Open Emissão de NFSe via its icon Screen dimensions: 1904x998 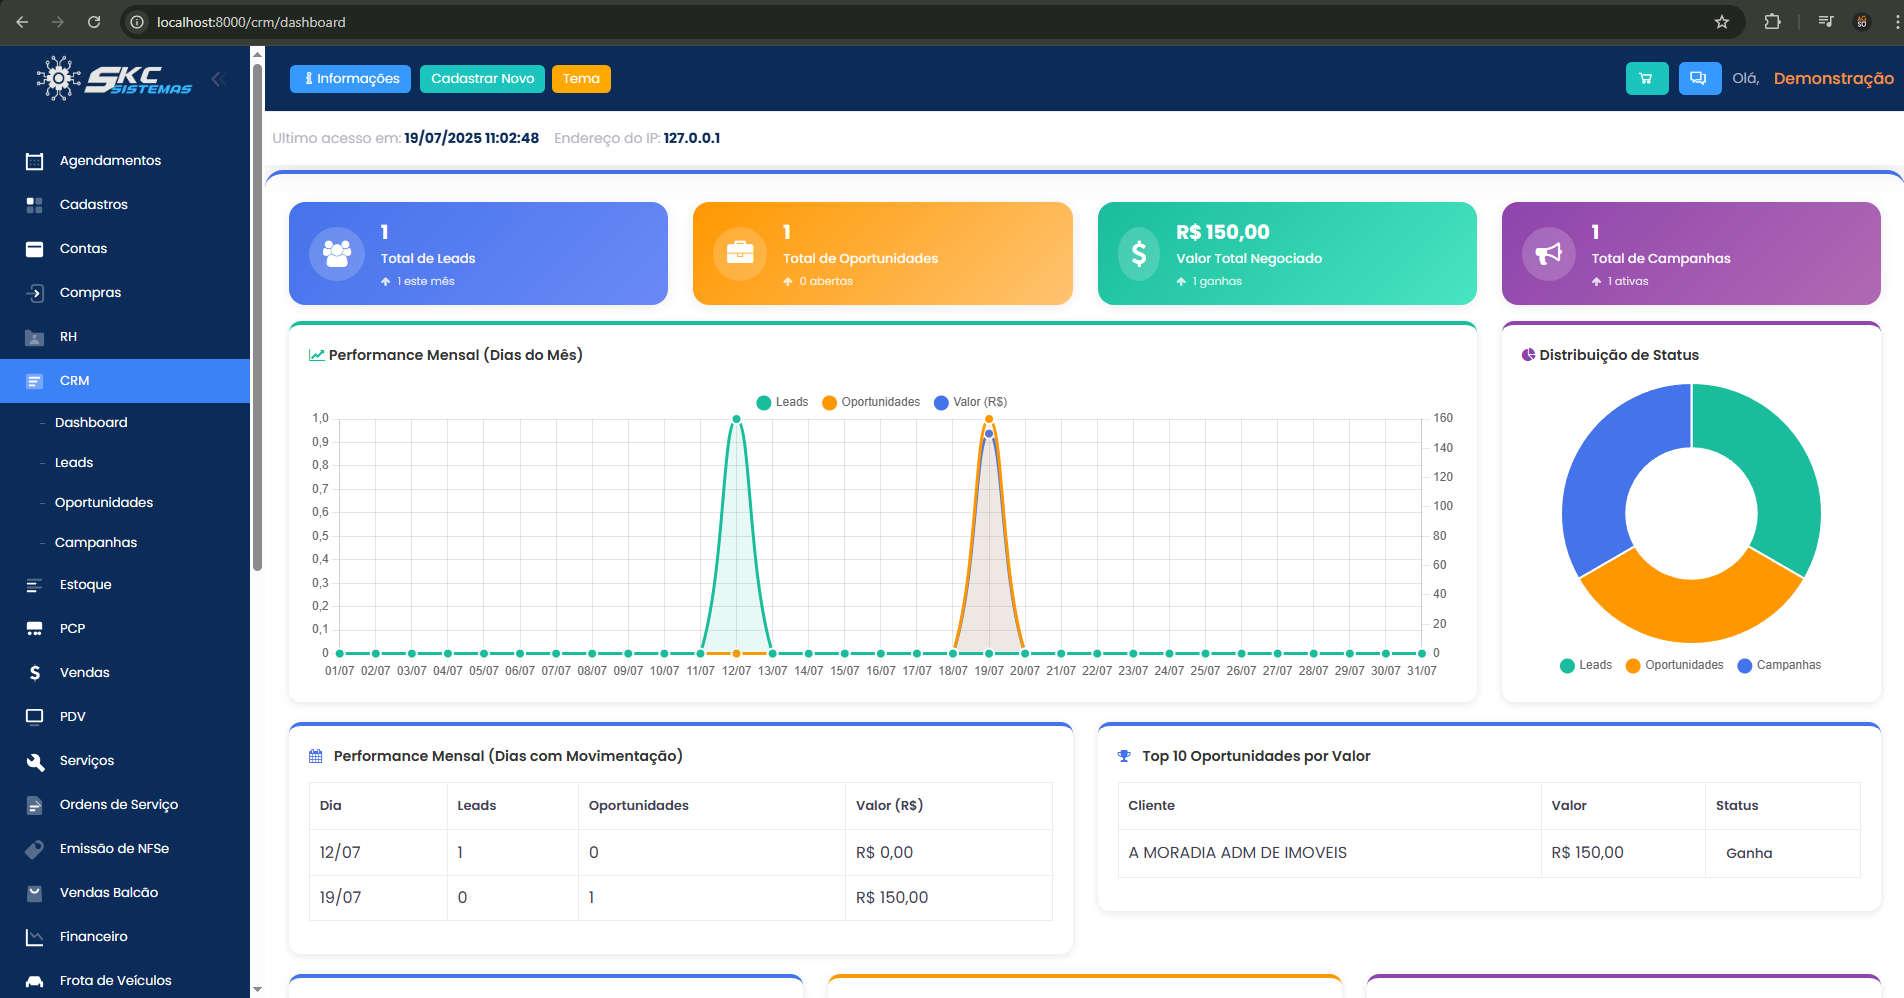click(33, 848)
